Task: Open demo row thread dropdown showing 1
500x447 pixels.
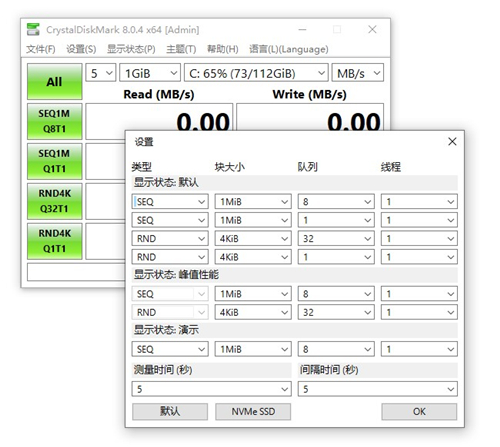Action: 419,349
